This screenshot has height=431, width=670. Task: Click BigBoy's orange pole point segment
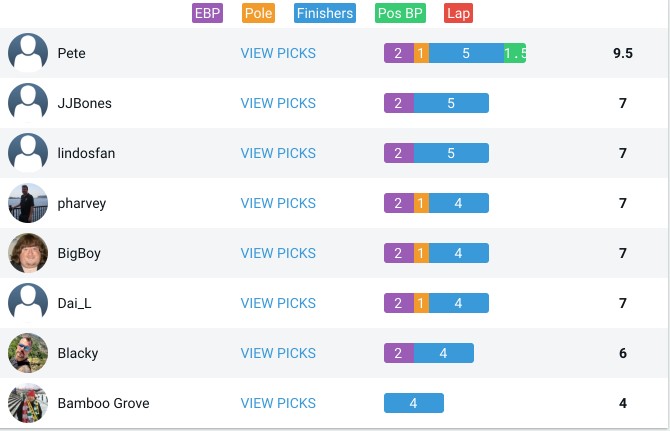coord(421,253)
